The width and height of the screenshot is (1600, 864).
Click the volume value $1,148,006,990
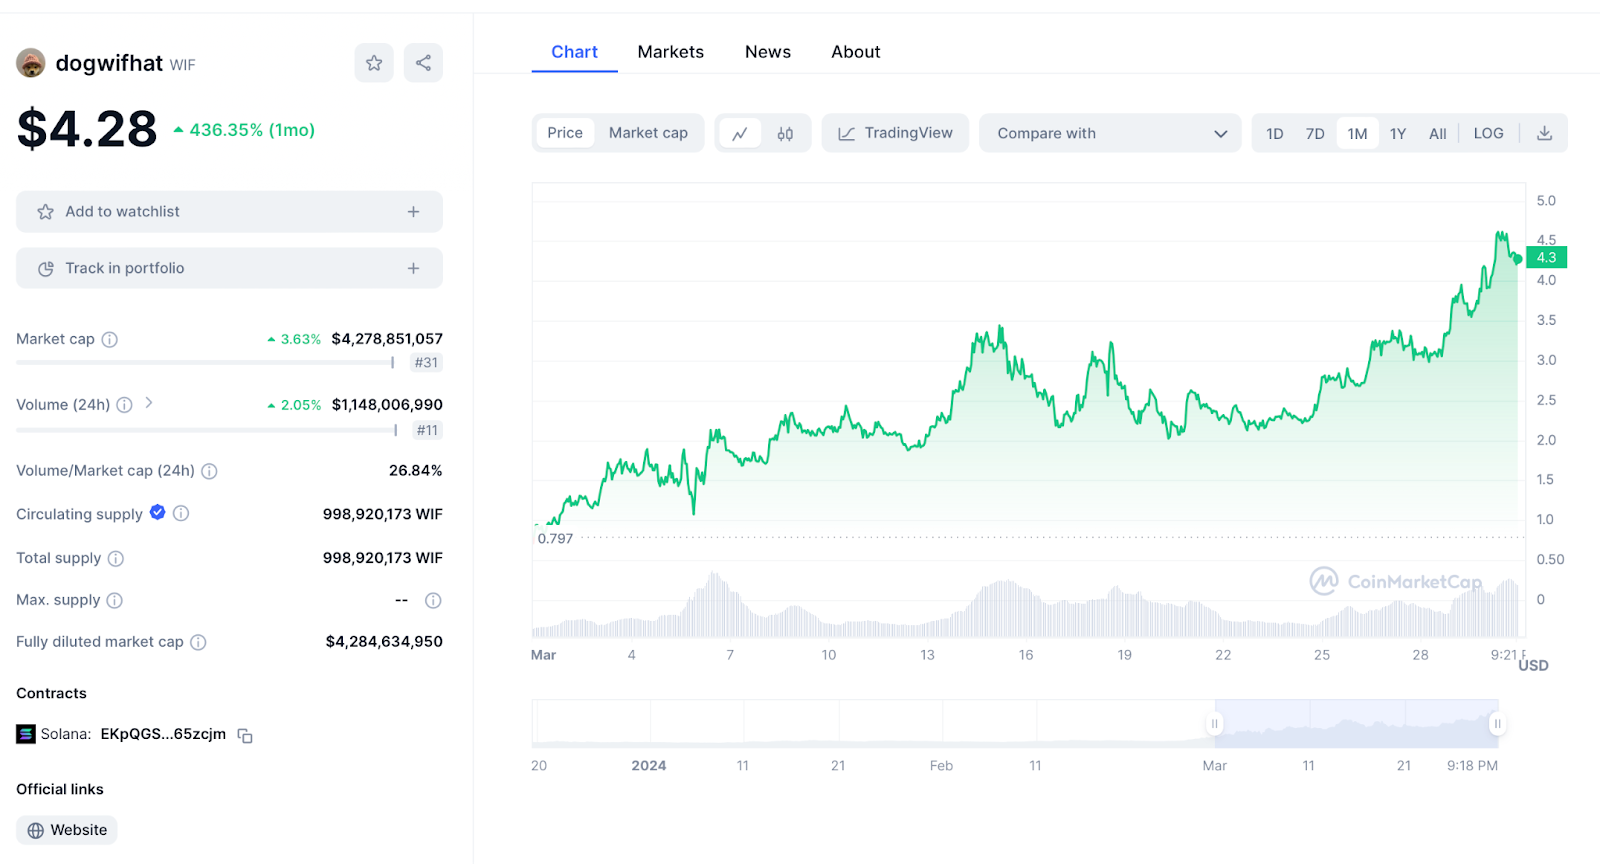(x=387, y=405)
